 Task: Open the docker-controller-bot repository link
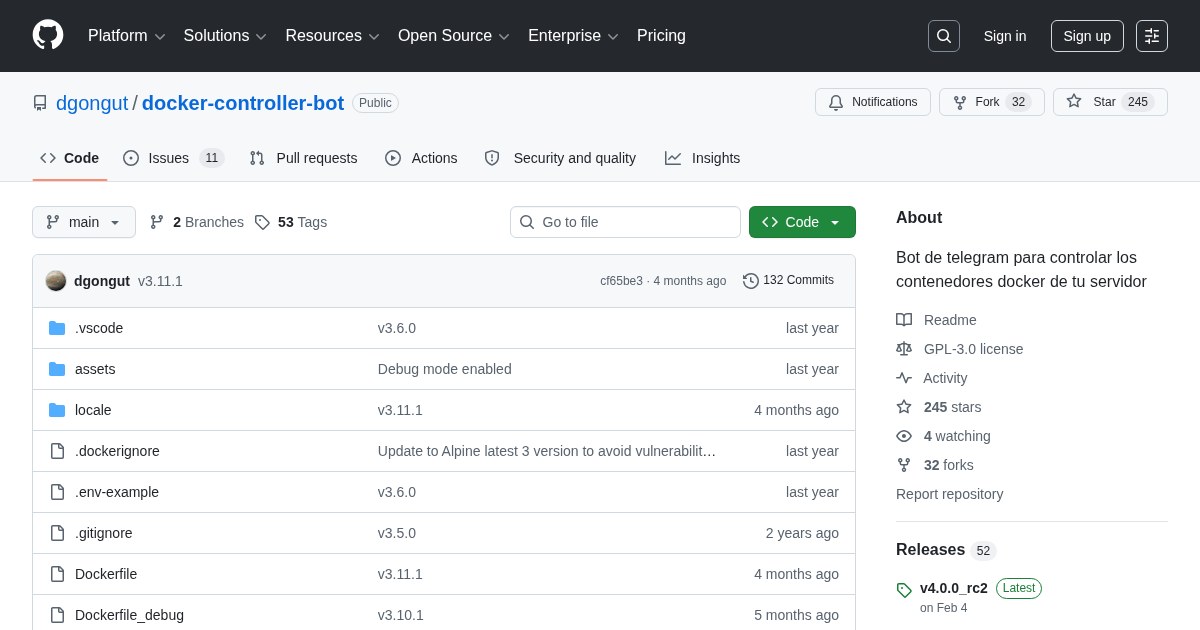point(243,103)
